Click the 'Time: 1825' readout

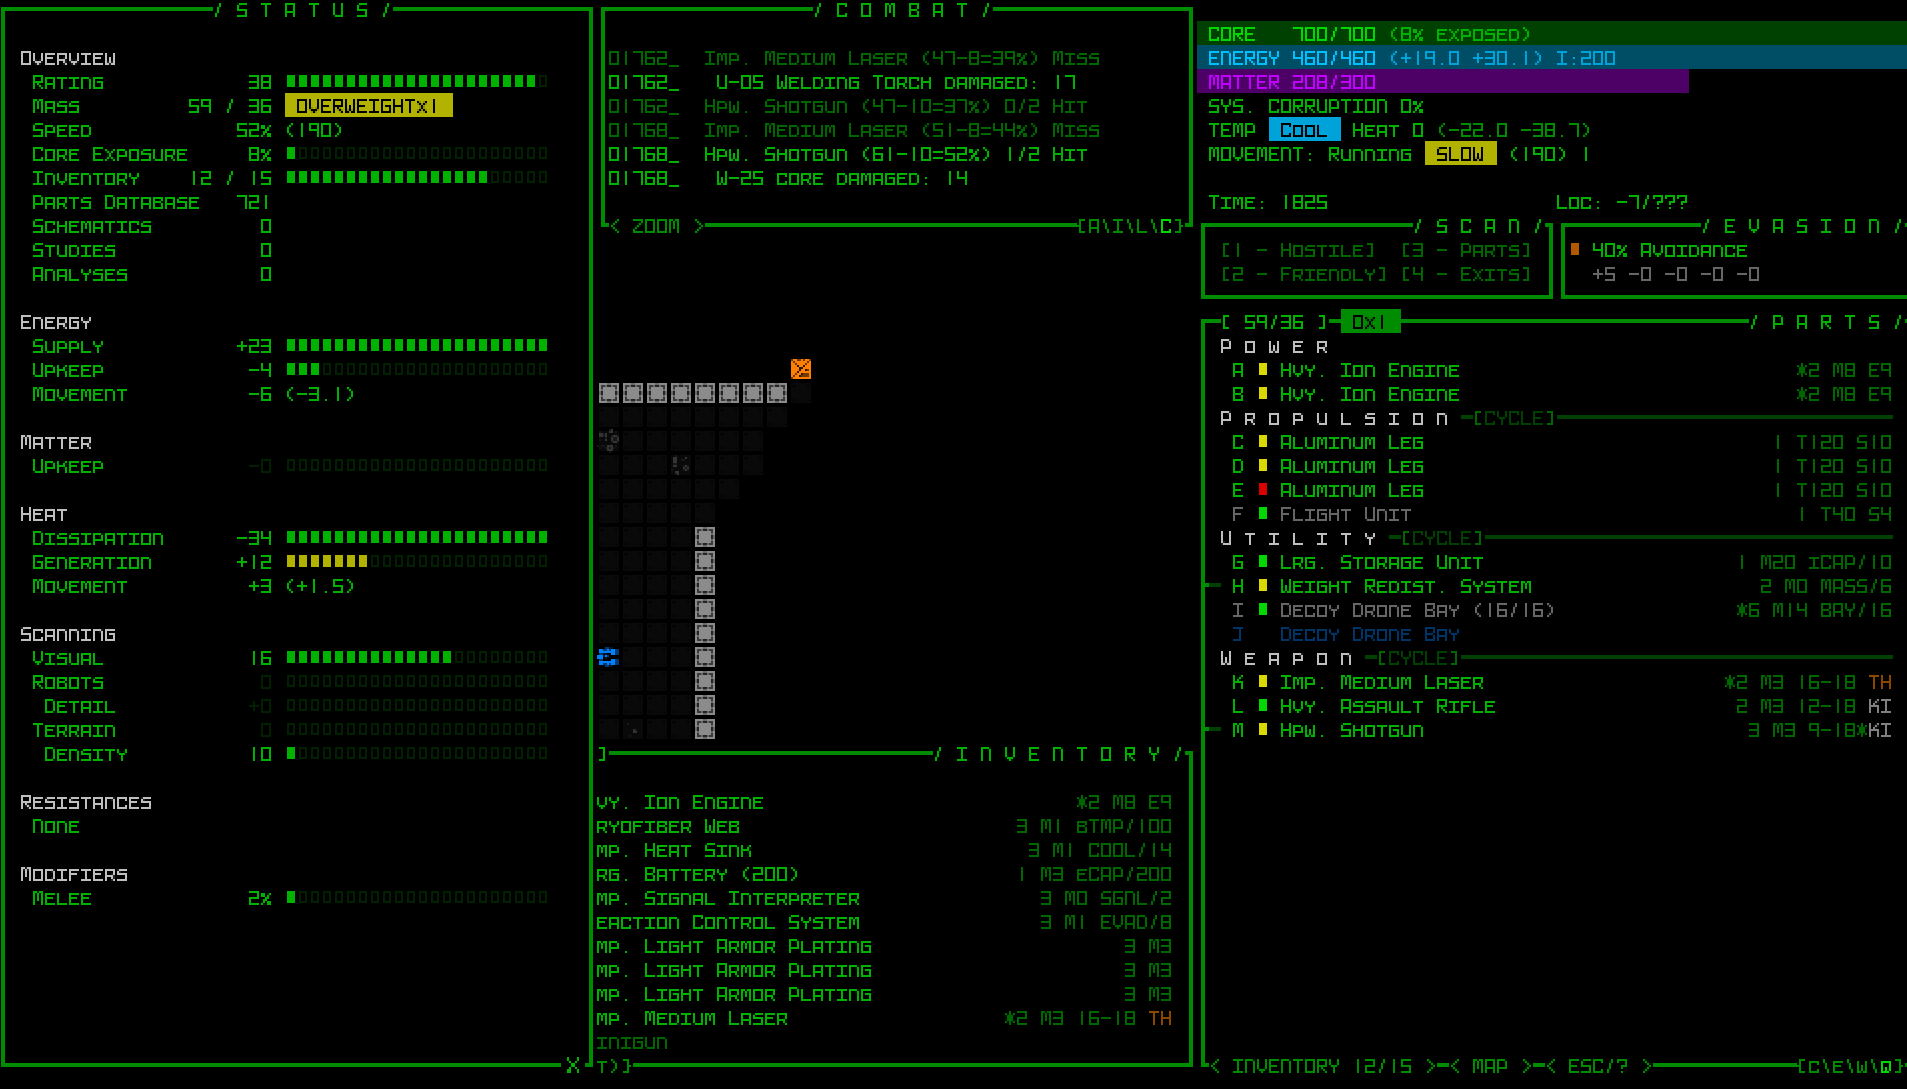coord(1268,202)
